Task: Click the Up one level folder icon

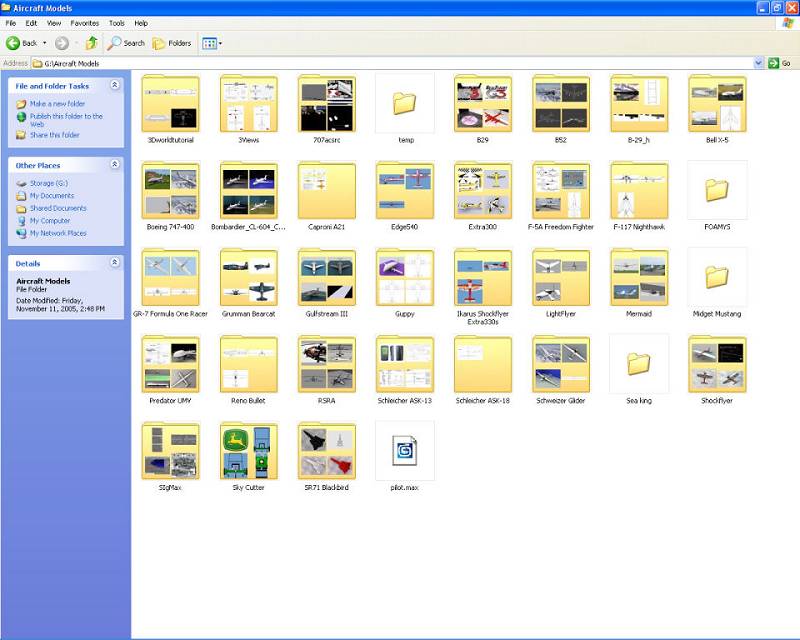Action: click(91, 43)
